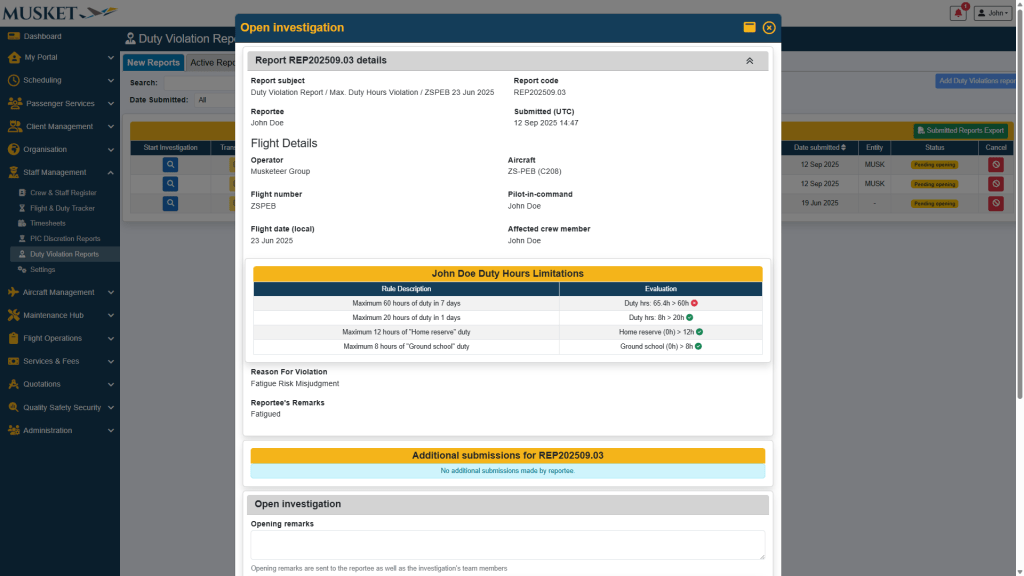Click the Dashboard icon in sidebar

[x=14, y=36]
